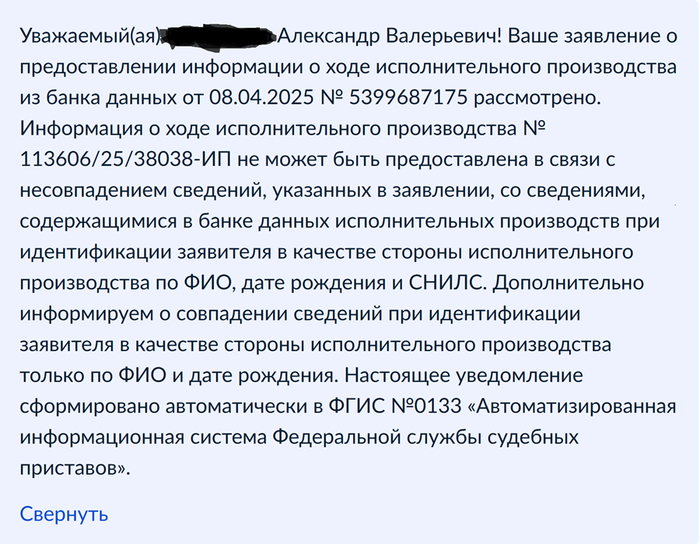700x544 pixels.
Task: Click the name Александр Валерьевич
Action: coord(389,36)
